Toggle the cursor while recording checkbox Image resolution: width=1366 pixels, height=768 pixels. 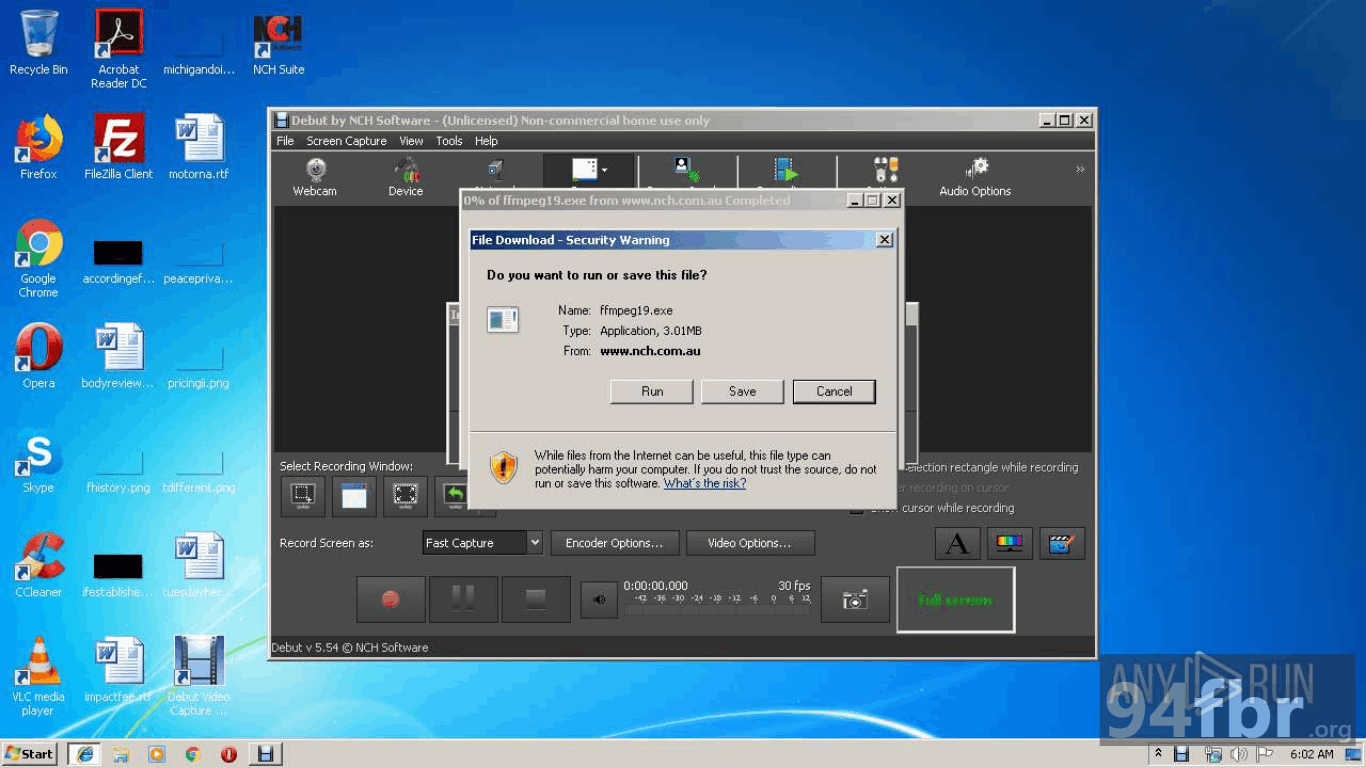pos(857,508)
